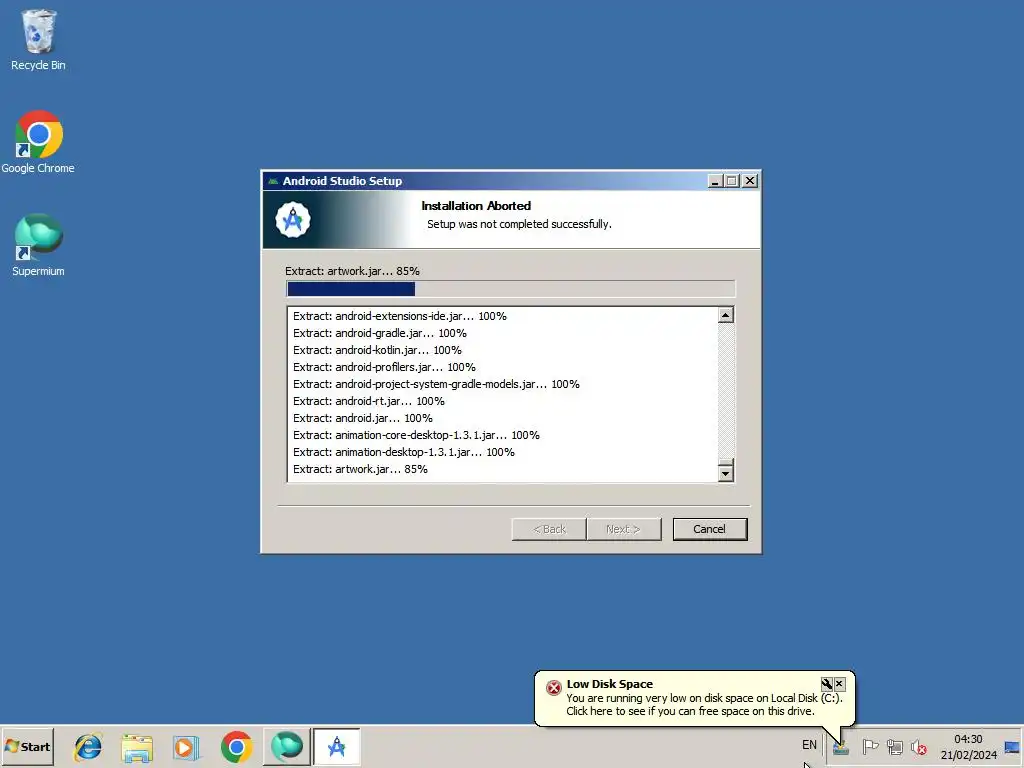1024x768 pixels.
Task: Cancel the Android Studio setup
Action: pos(710,529)
